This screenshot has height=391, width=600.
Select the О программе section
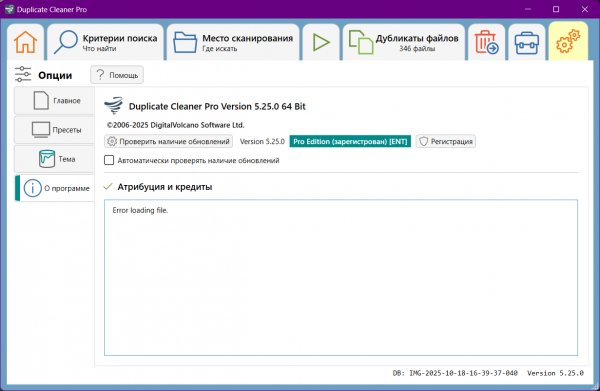(55, 188)
